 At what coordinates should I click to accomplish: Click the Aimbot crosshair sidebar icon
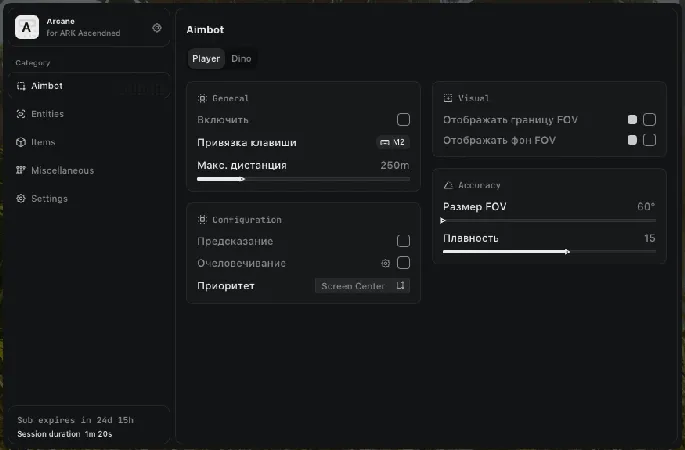click(21, 86)
